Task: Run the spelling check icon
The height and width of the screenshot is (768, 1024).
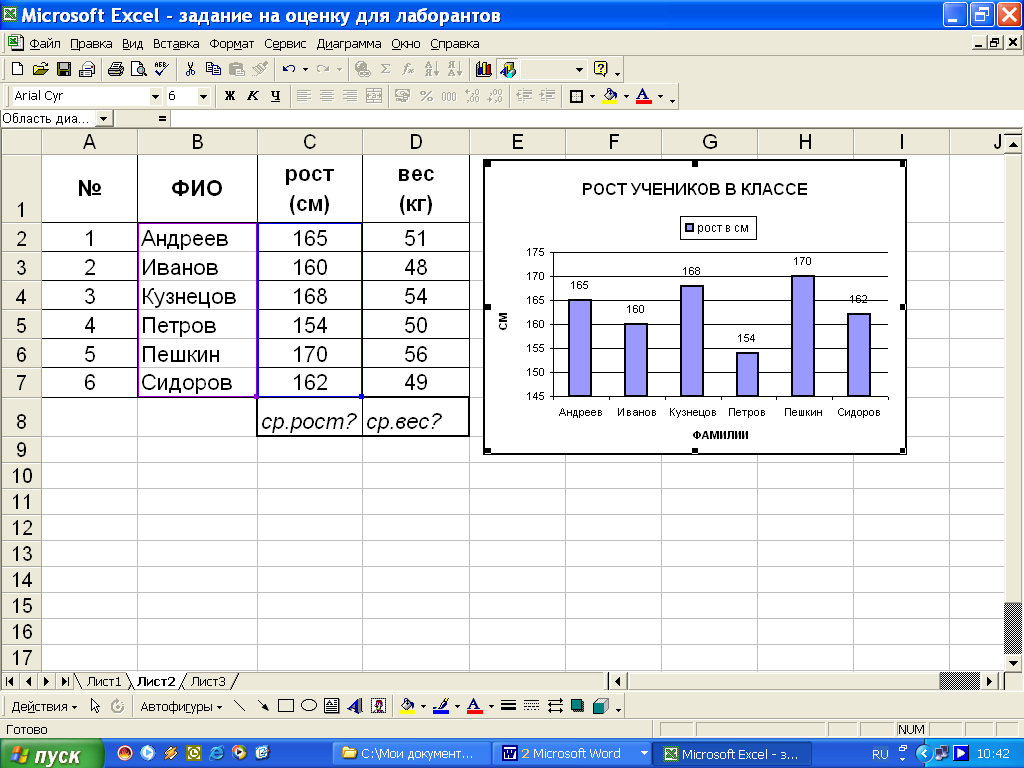Action: pos(161,69)
